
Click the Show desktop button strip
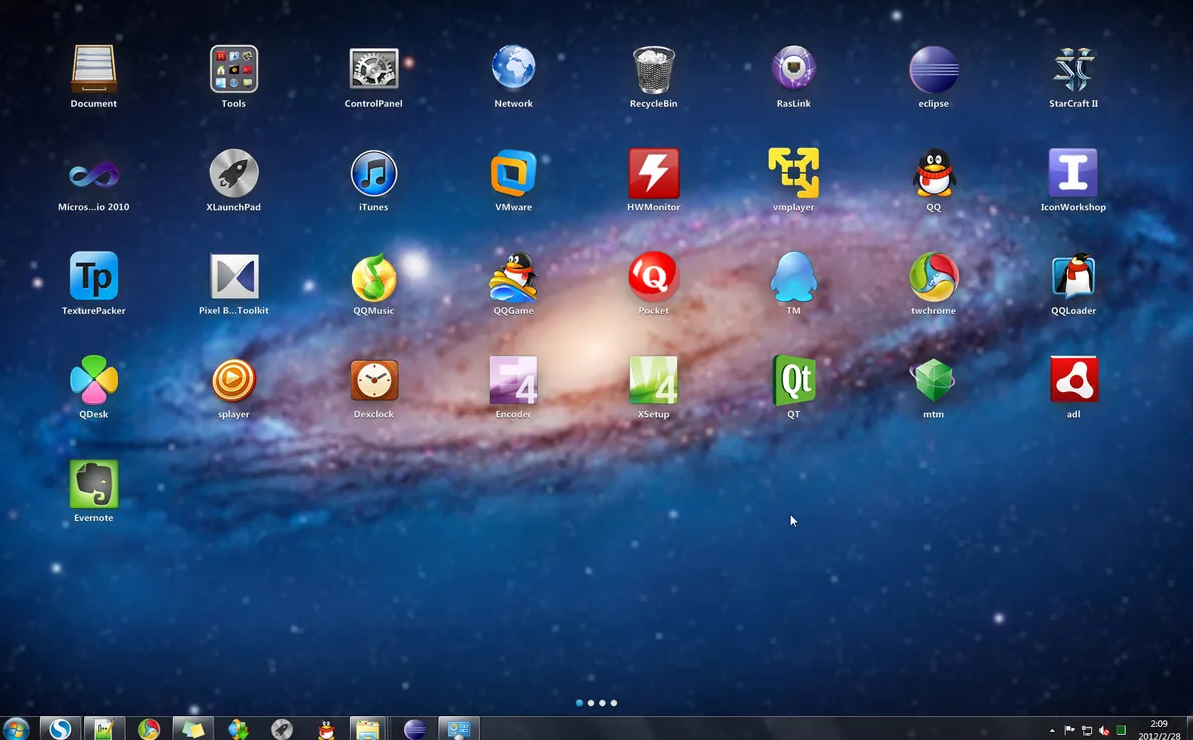pos(1188,729)
